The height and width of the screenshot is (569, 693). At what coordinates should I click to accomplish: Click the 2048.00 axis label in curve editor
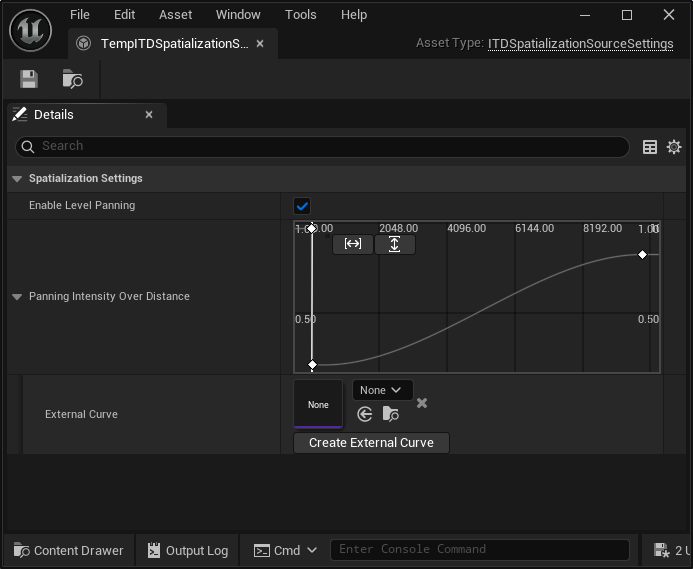(x=398, y=228)
